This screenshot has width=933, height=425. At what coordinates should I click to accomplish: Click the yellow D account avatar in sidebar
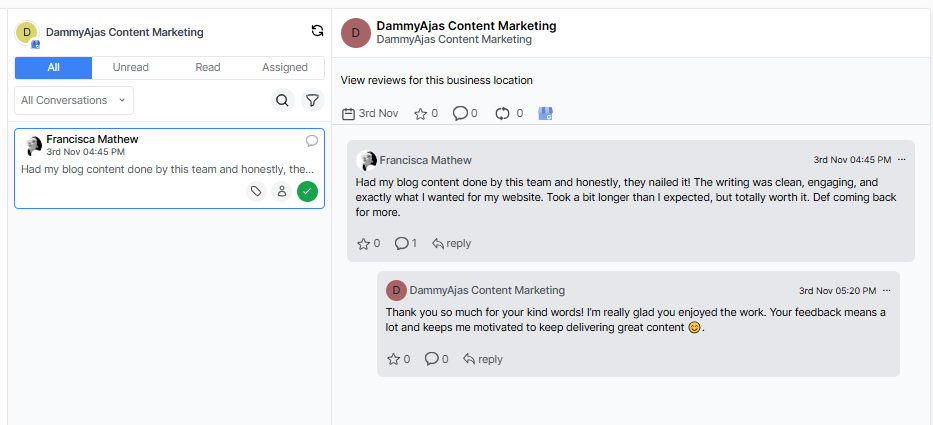[27, 33]
